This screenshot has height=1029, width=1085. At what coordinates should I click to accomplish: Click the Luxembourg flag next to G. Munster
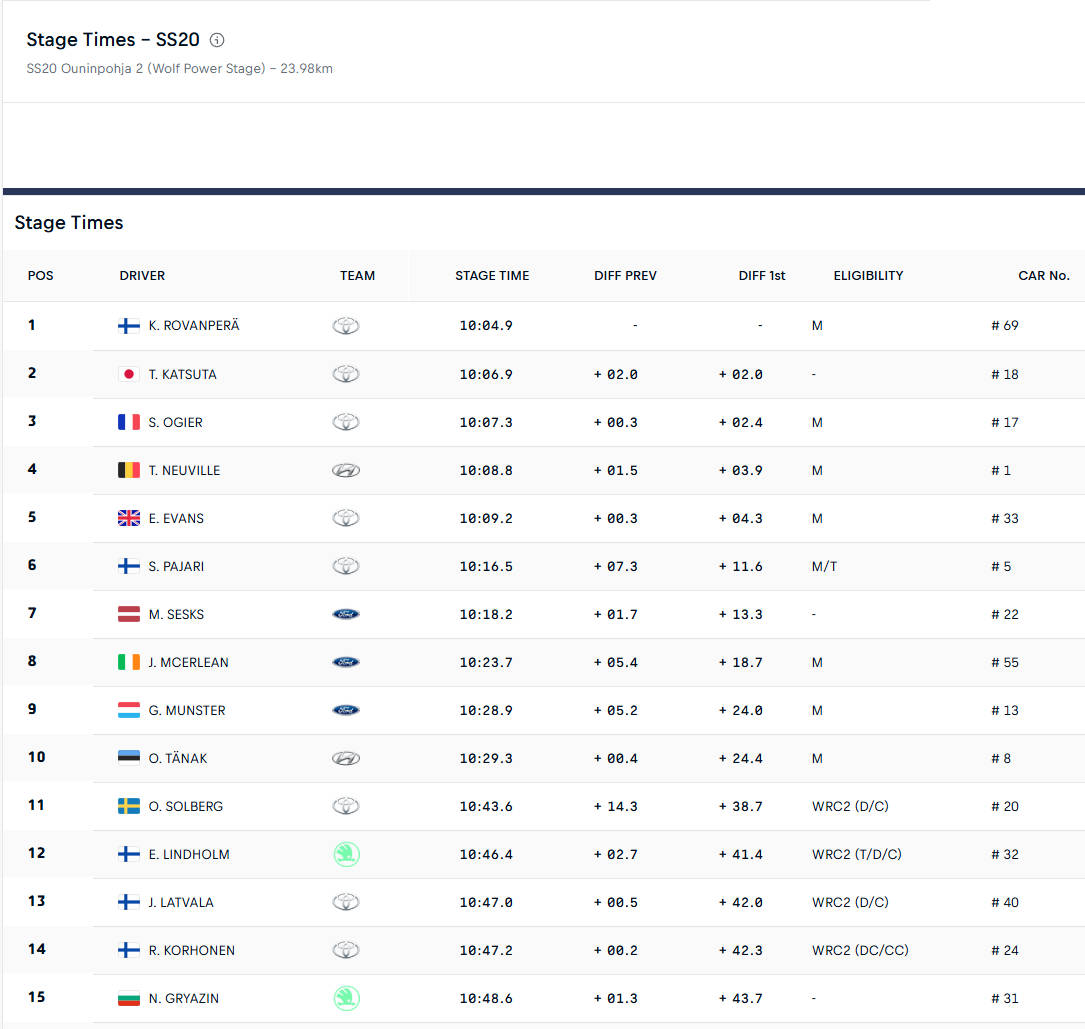[129, 710]
